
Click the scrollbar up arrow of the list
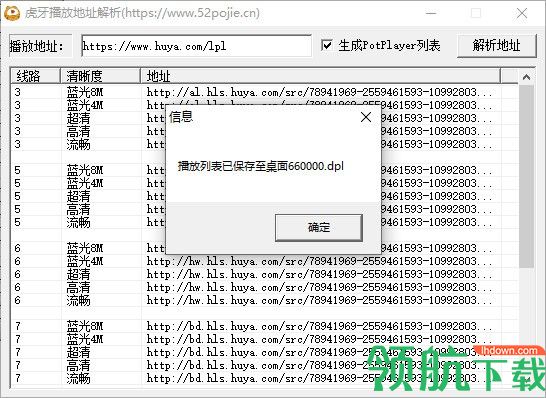(526, 77)
